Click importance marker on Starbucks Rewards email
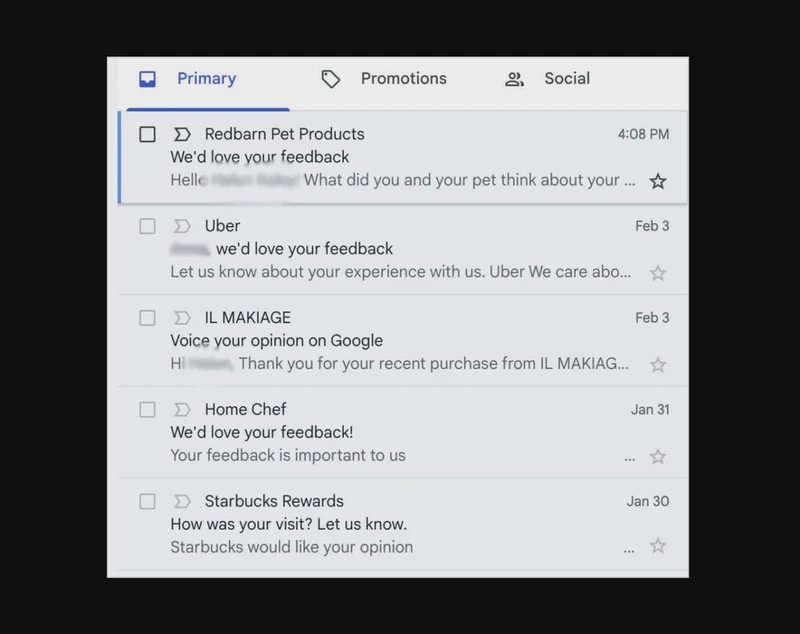 point(182,501)
